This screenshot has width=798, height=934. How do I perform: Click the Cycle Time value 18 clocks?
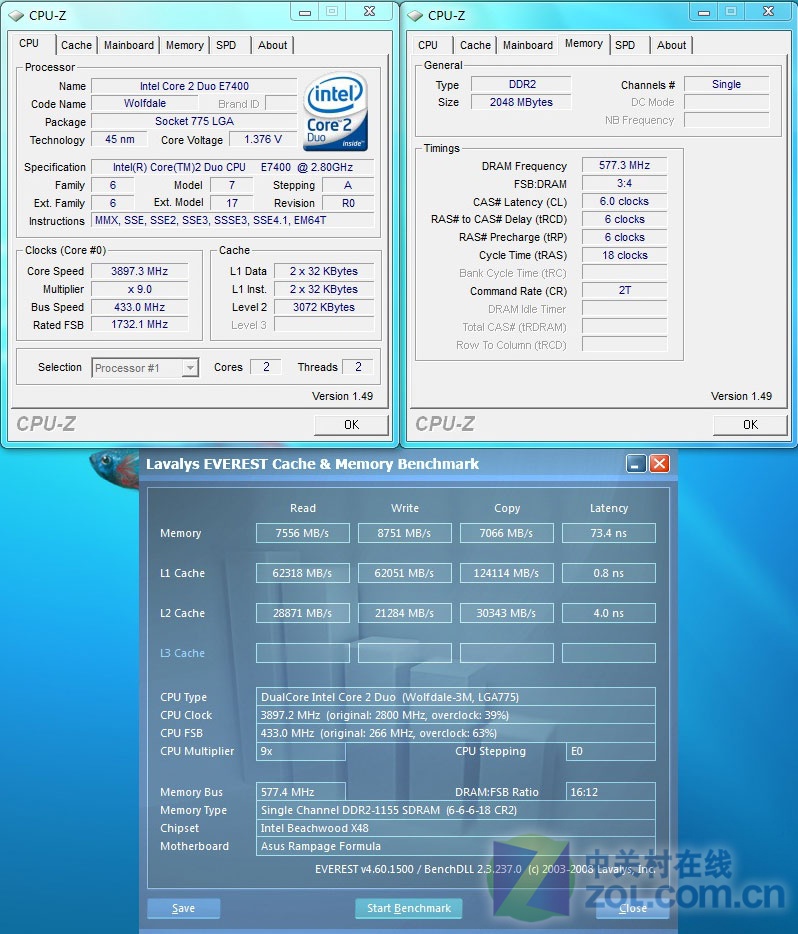(624, 255)
